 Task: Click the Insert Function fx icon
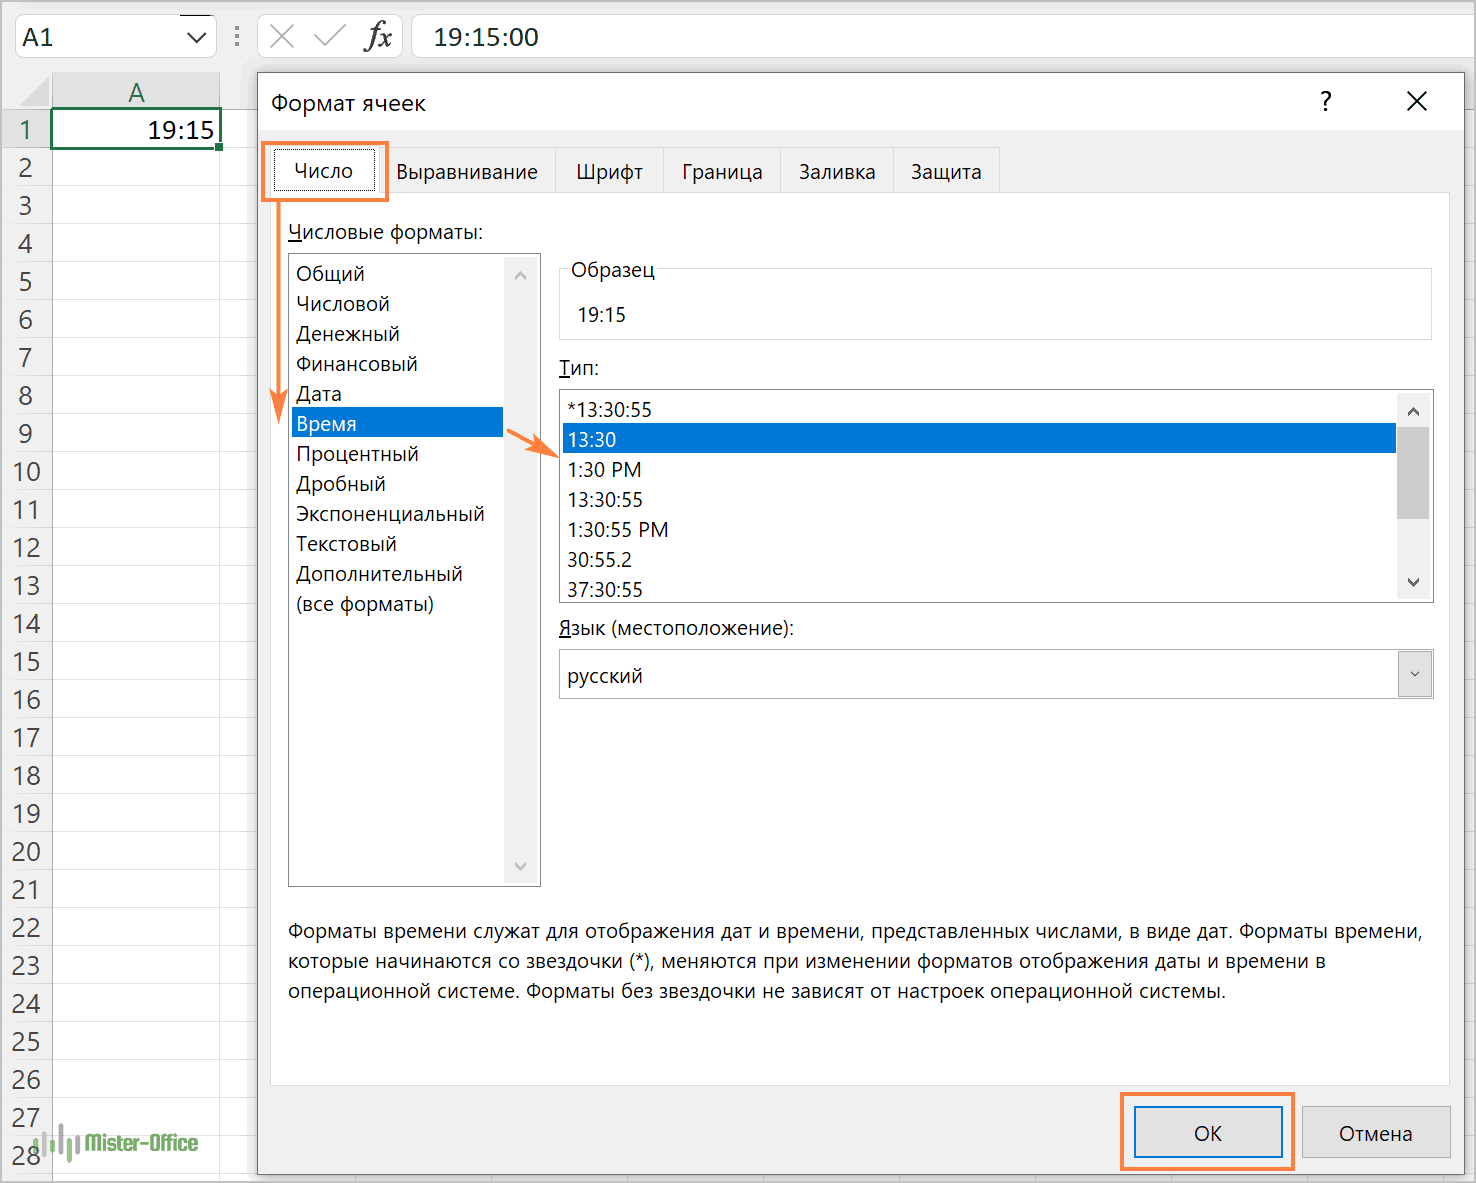pyautogui.click(x=378, y=37)
